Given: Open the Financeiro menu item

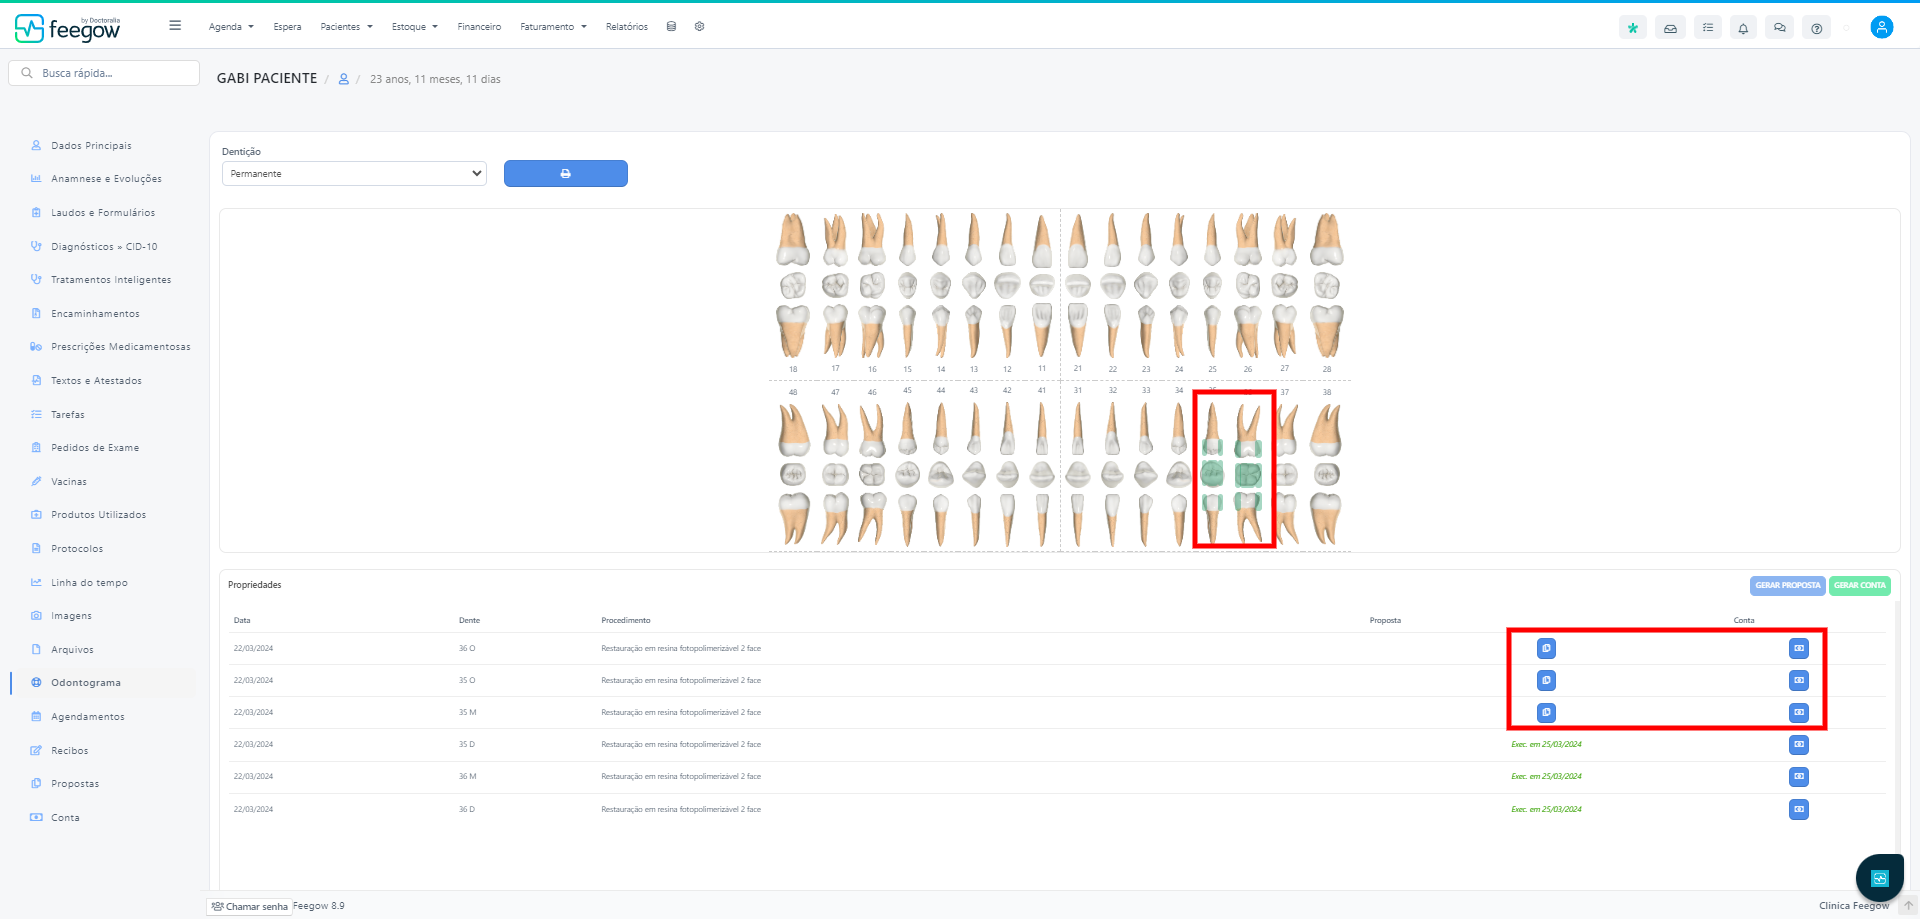Looking at the screenshot, I should [479, 27].
